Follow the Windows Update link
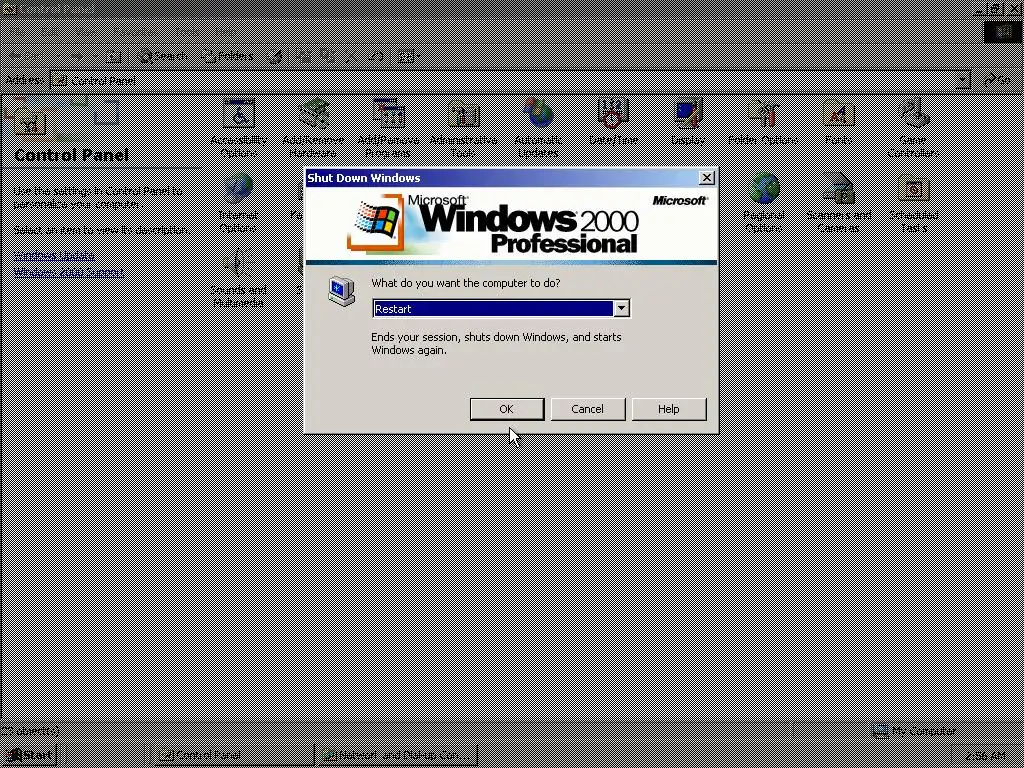This screenshot has width=1024, height=768. click(54, 255)
